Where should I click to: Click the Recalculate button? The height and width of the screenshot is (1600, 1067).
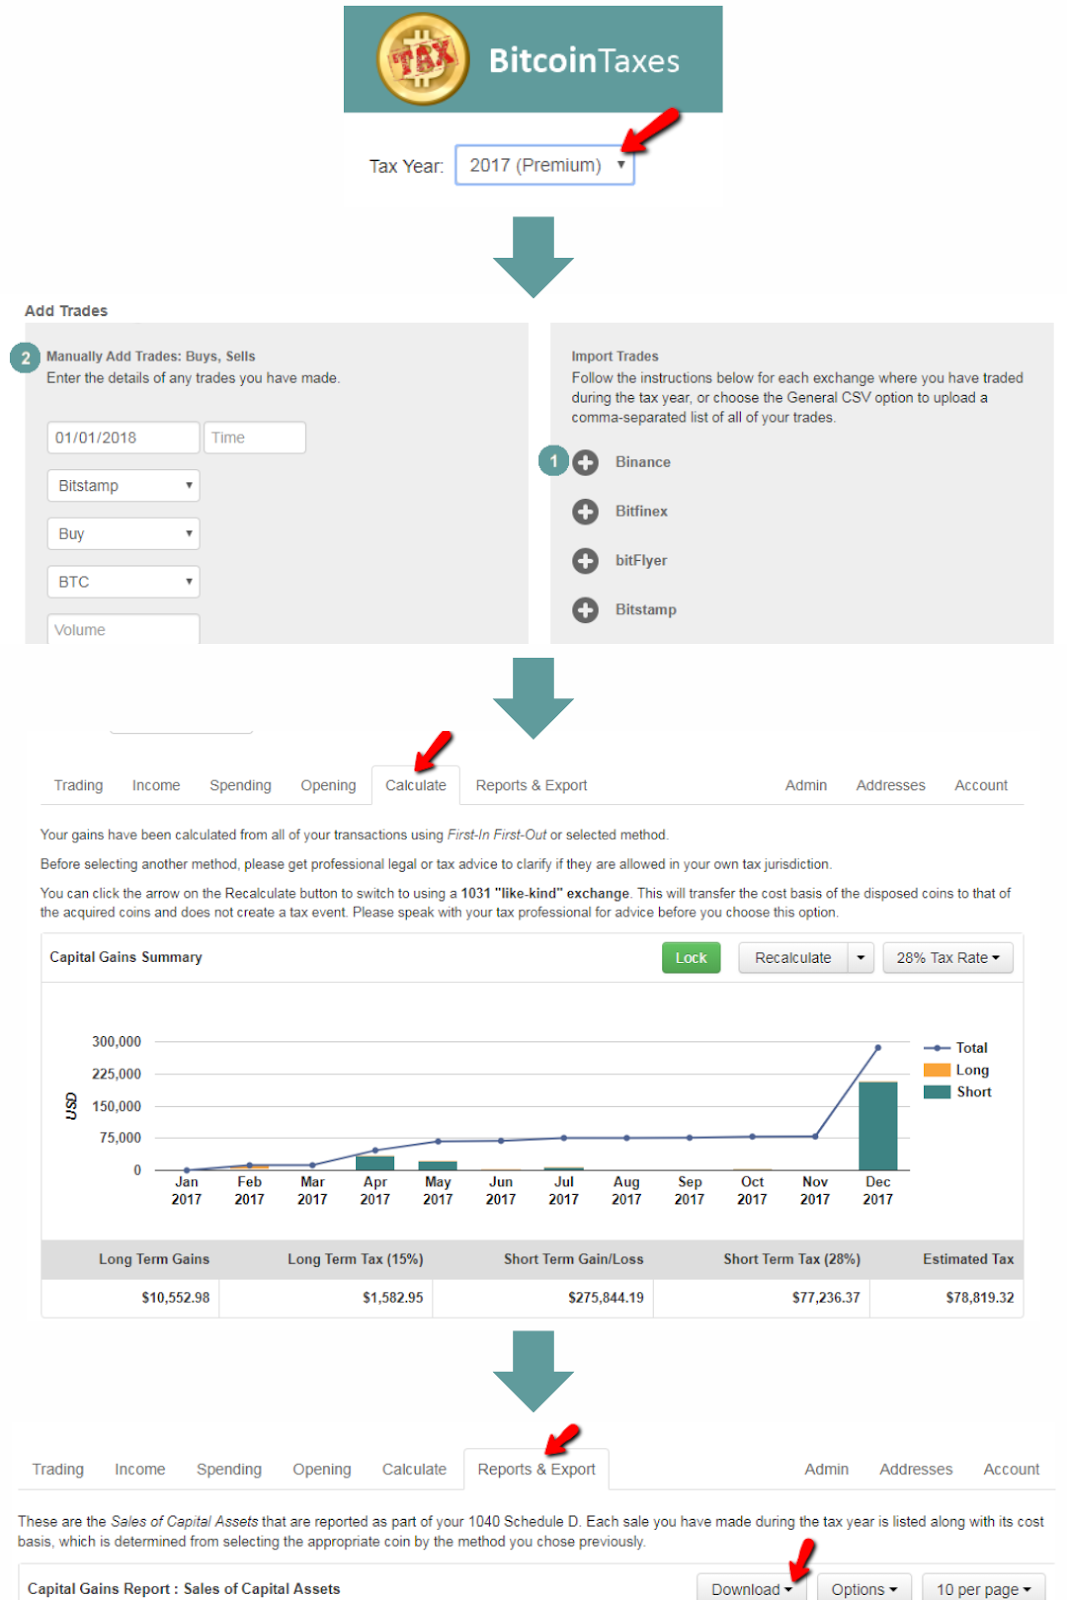(x=793, y=958)
